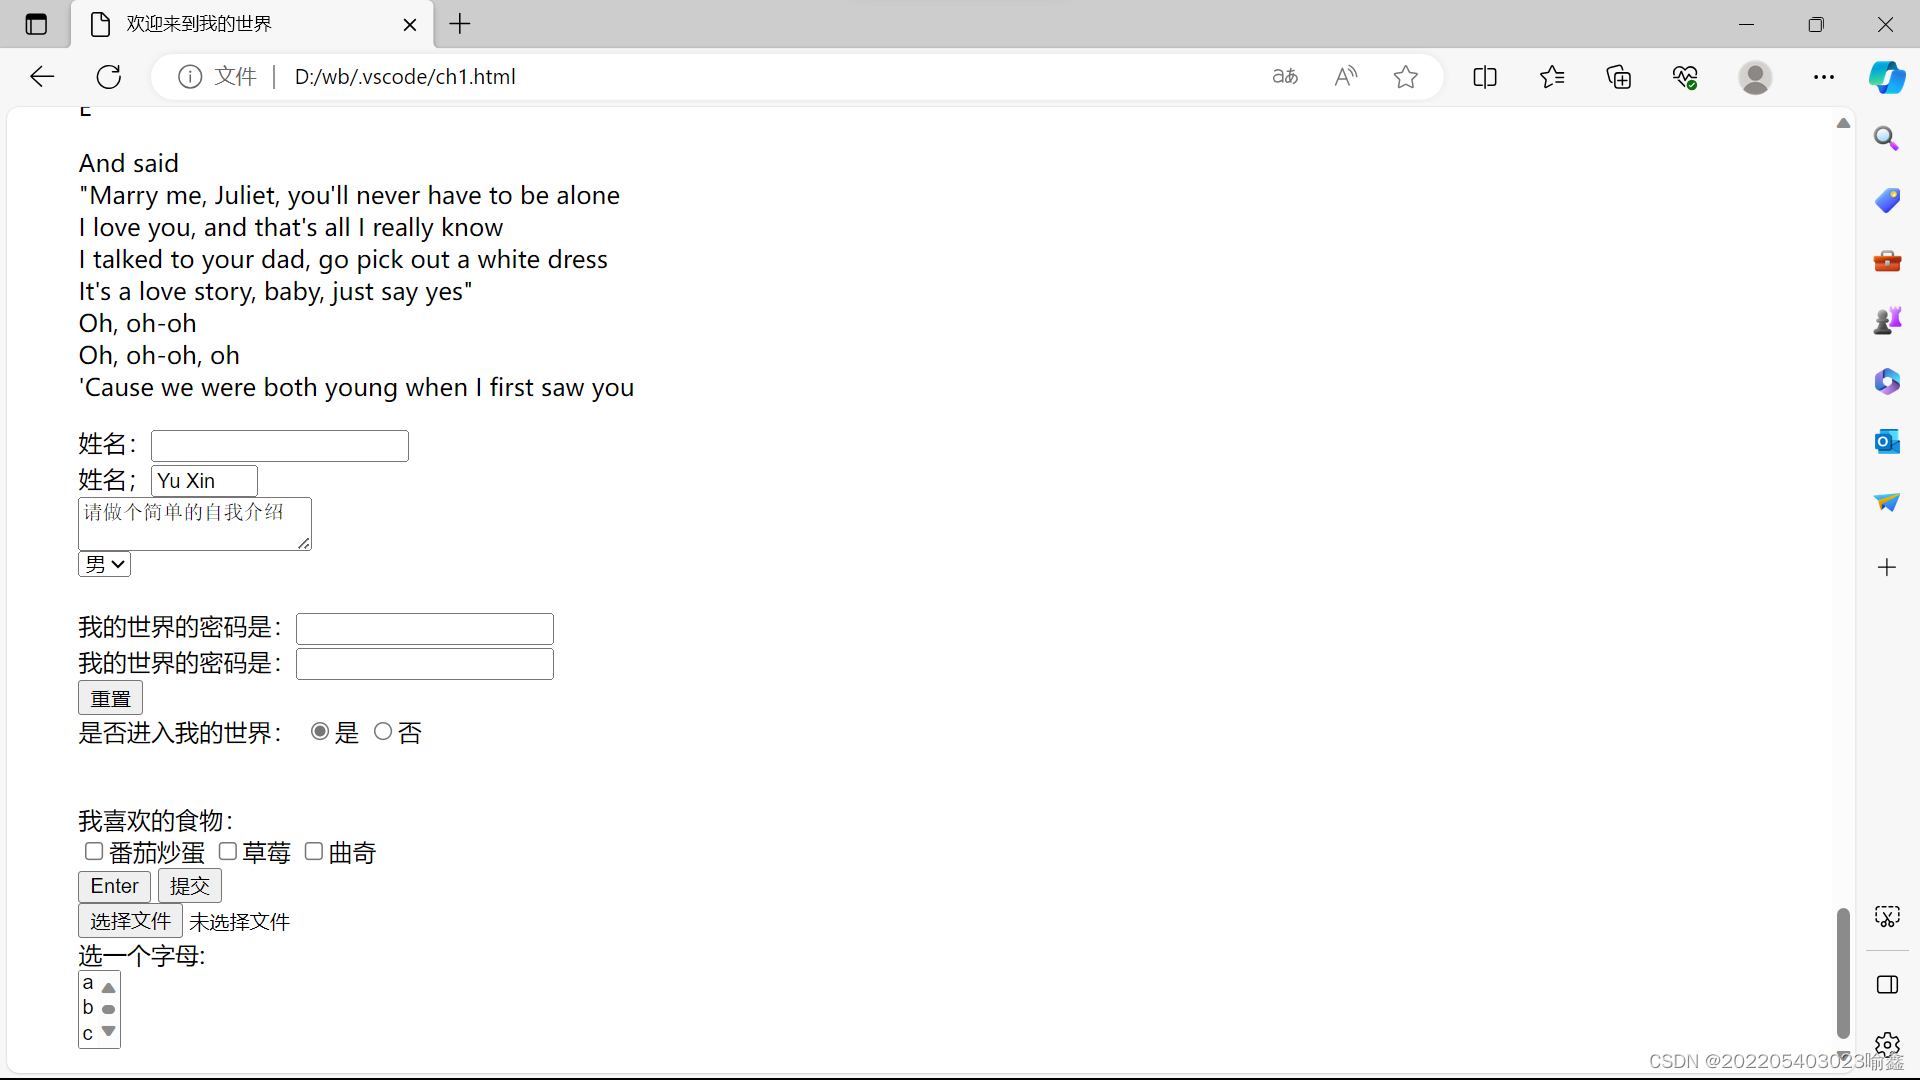This screenshot has height=1080, width=1920.
Task: Click the Read aloud icon
Action: pos(1345,77)
